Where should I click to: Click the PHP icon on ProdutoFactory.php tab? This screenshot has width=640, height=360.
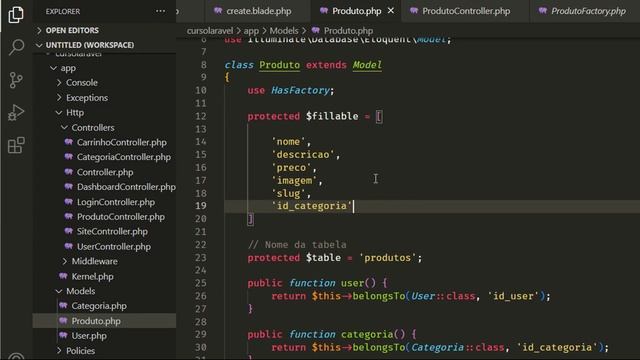[x=542, y=11]
